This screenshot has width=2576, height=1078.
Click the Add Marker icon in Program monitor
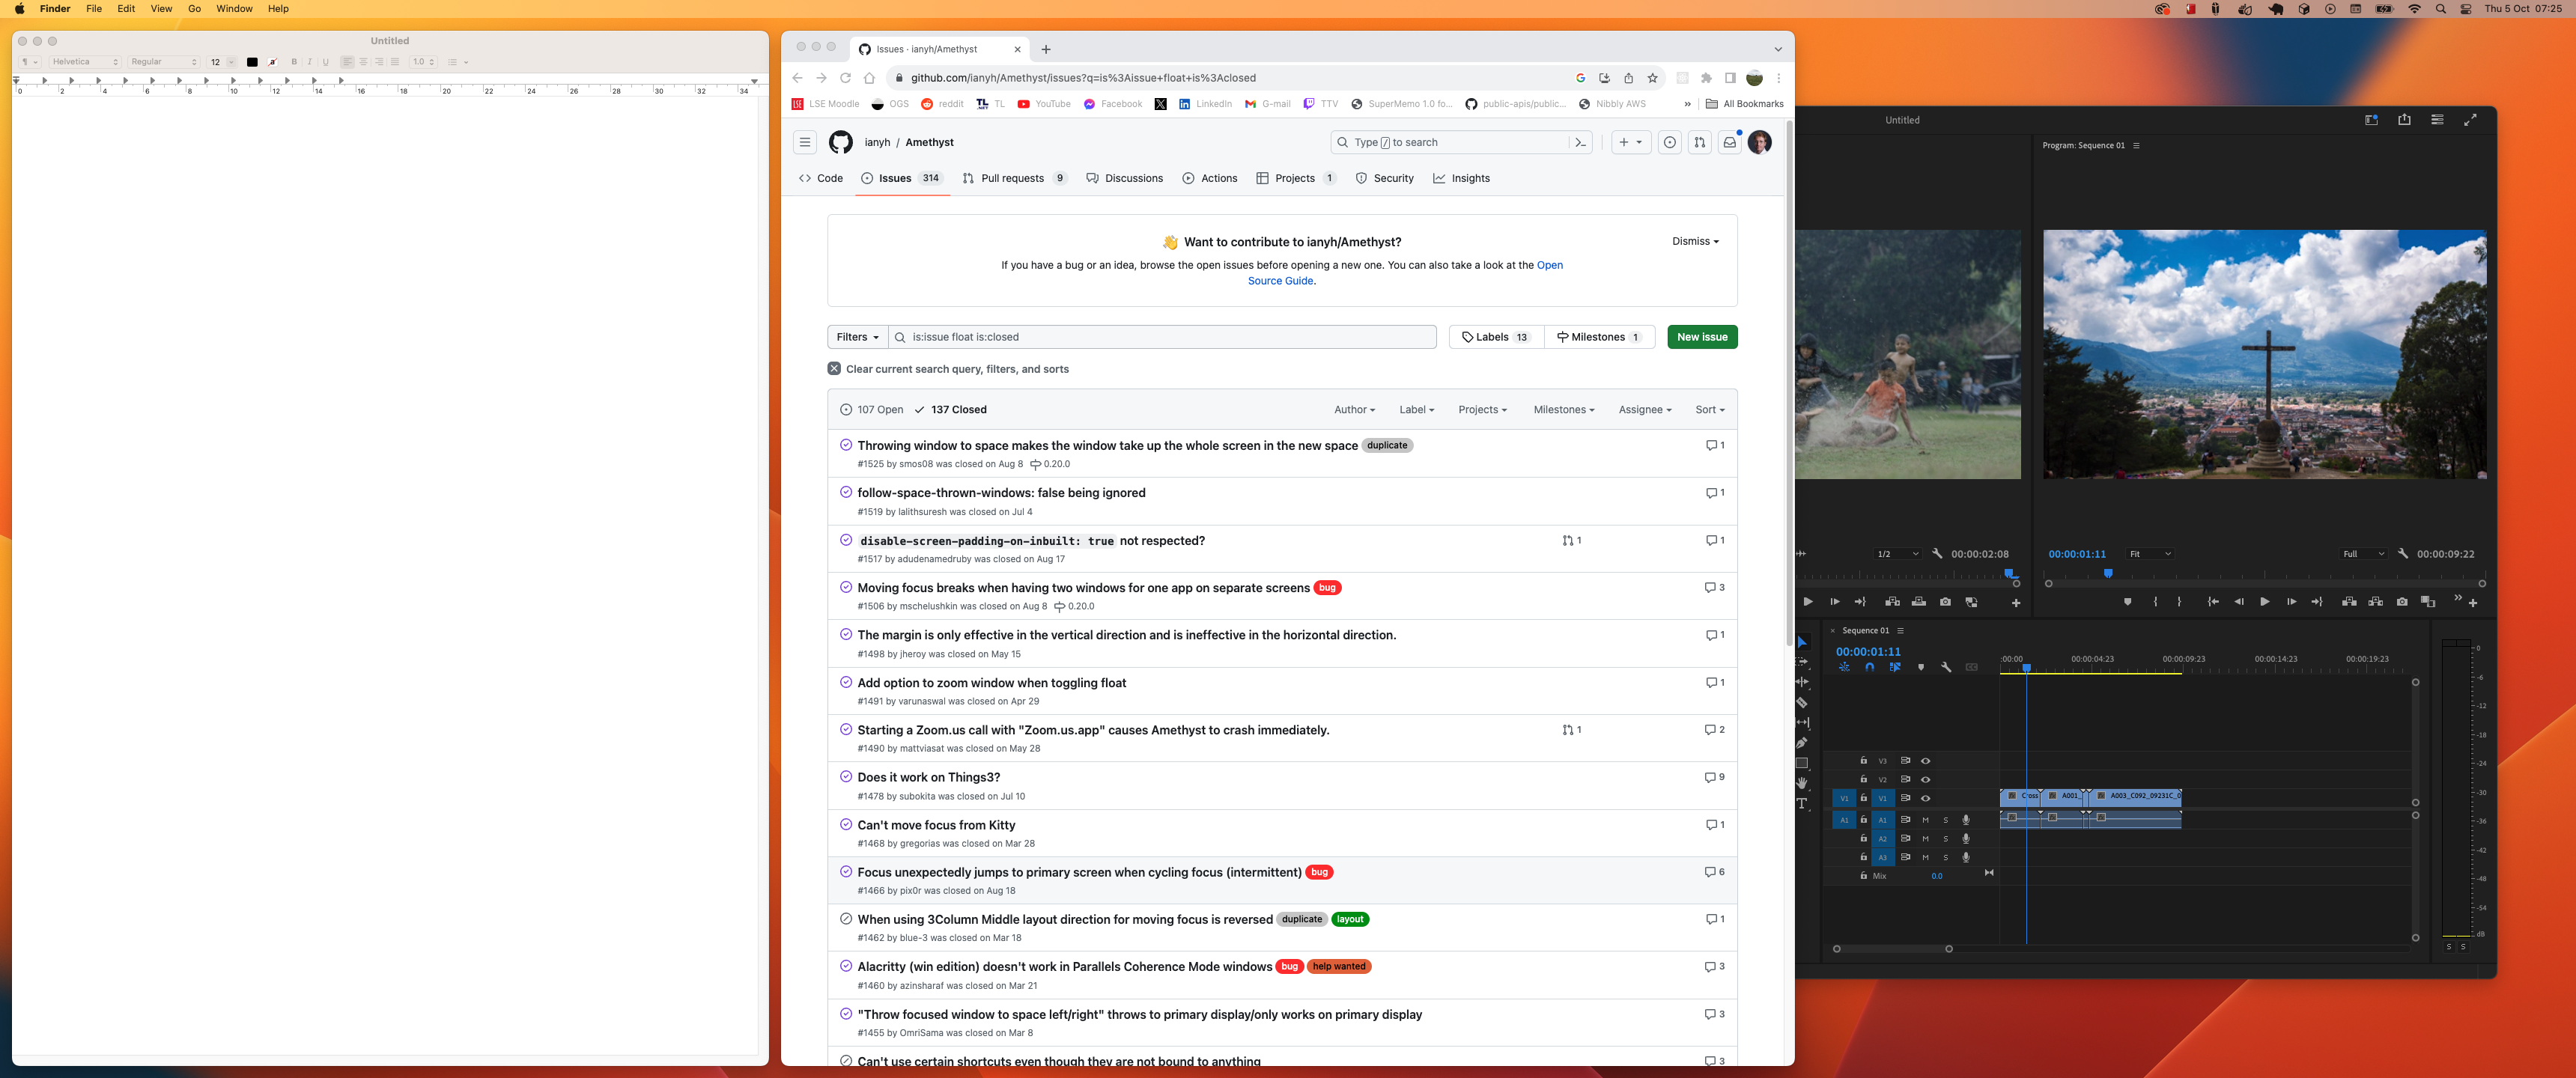tap(2128, 602)
